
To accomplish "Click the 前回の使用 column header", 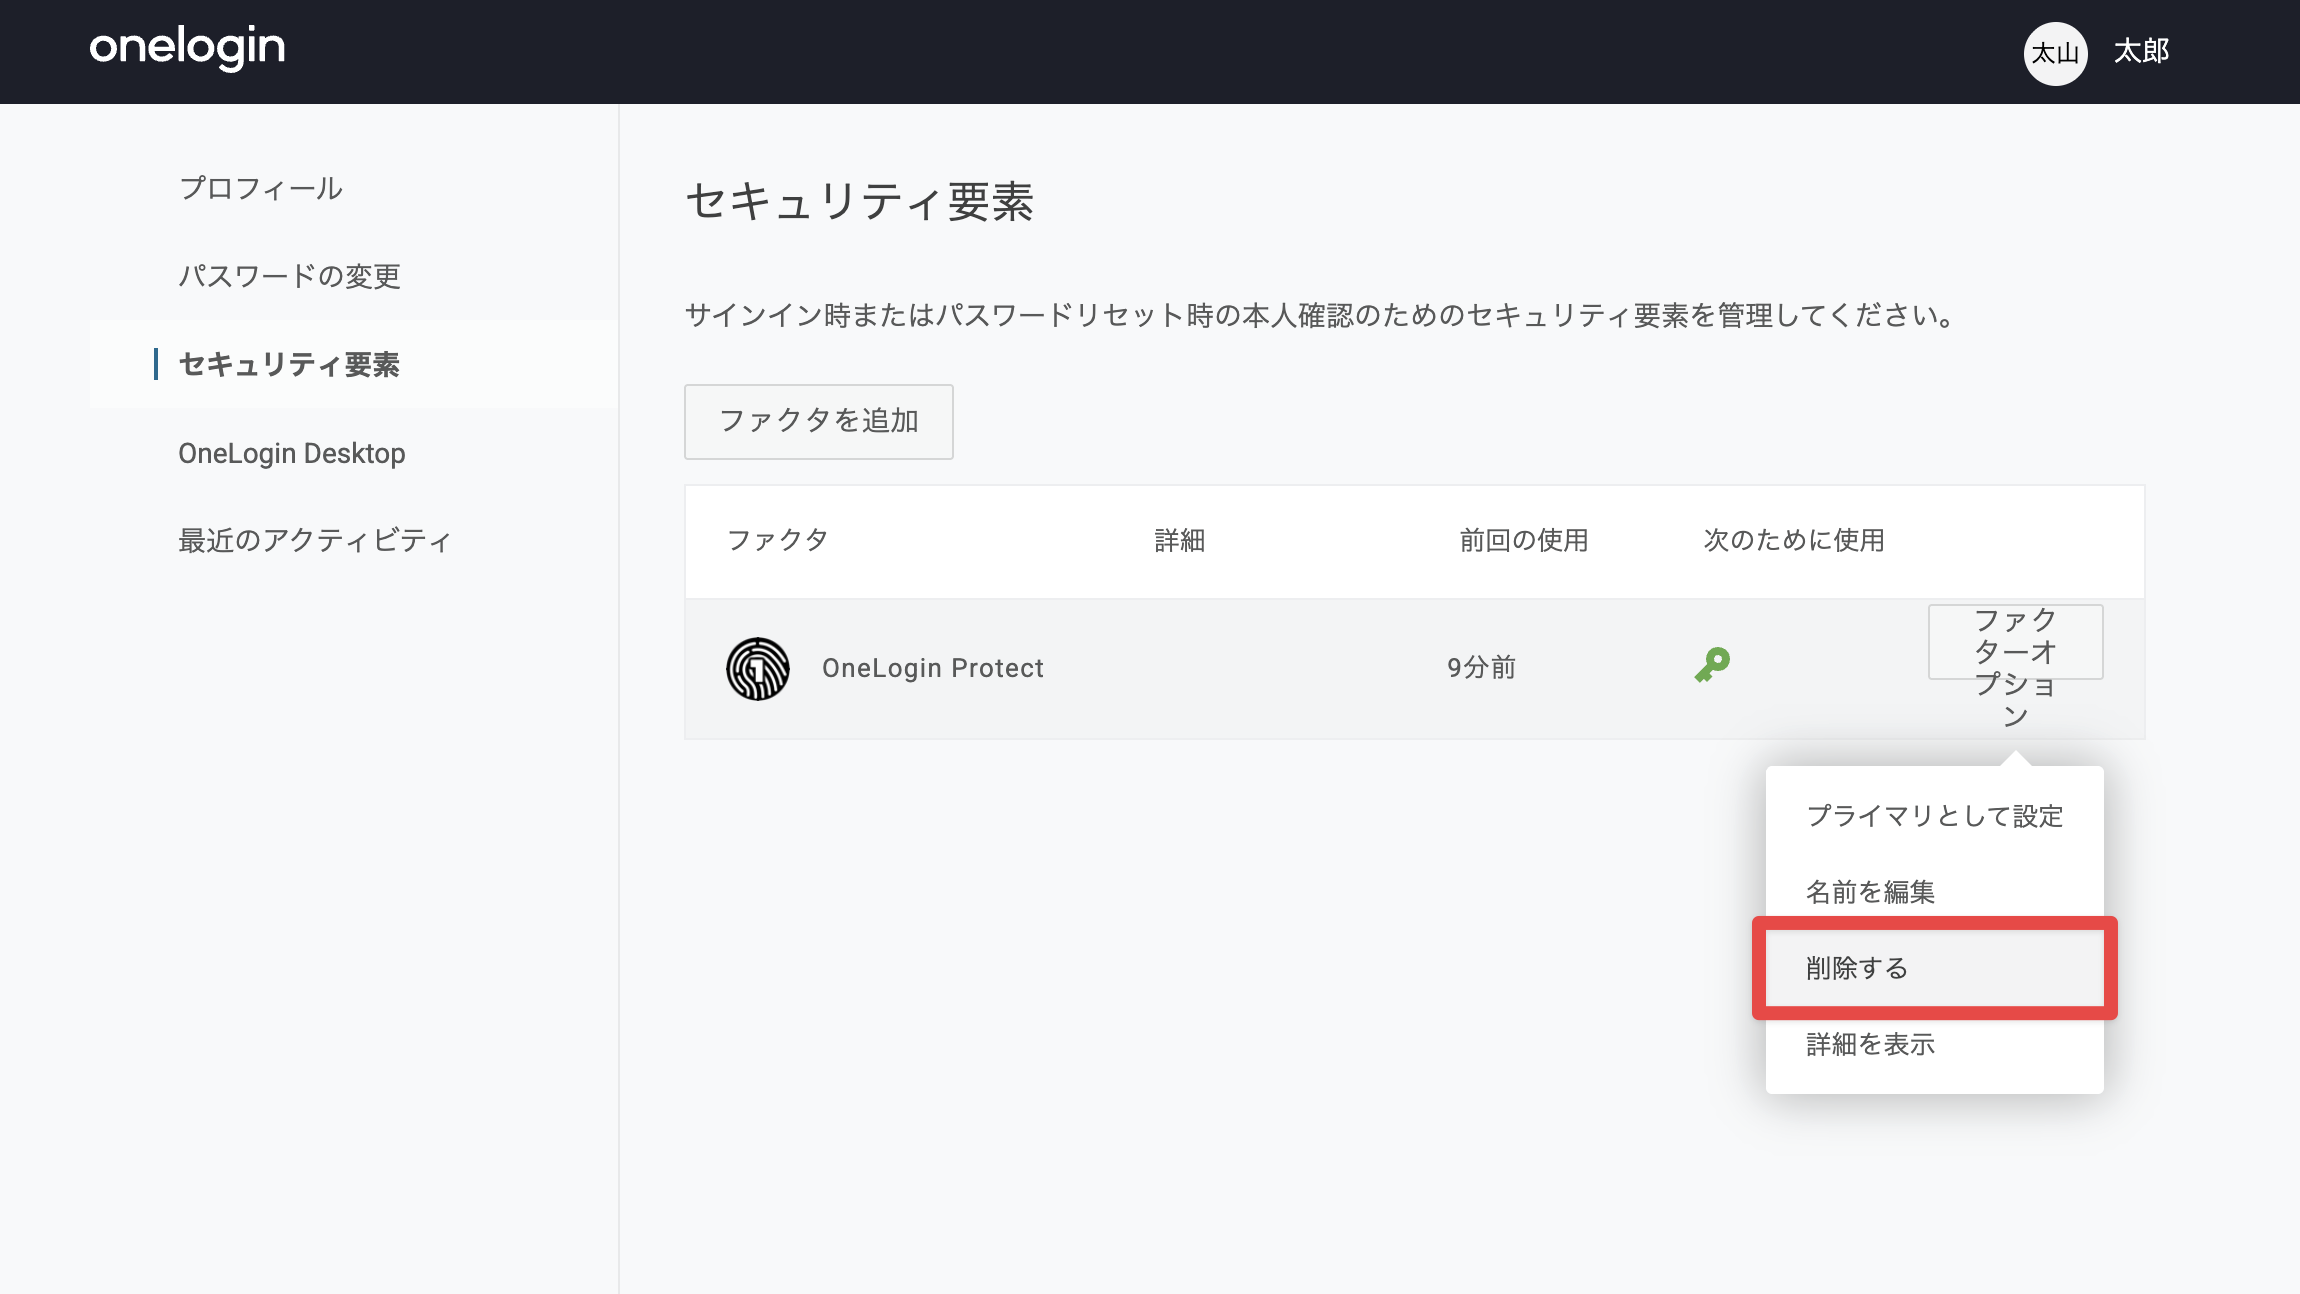I will (1524, 540).
